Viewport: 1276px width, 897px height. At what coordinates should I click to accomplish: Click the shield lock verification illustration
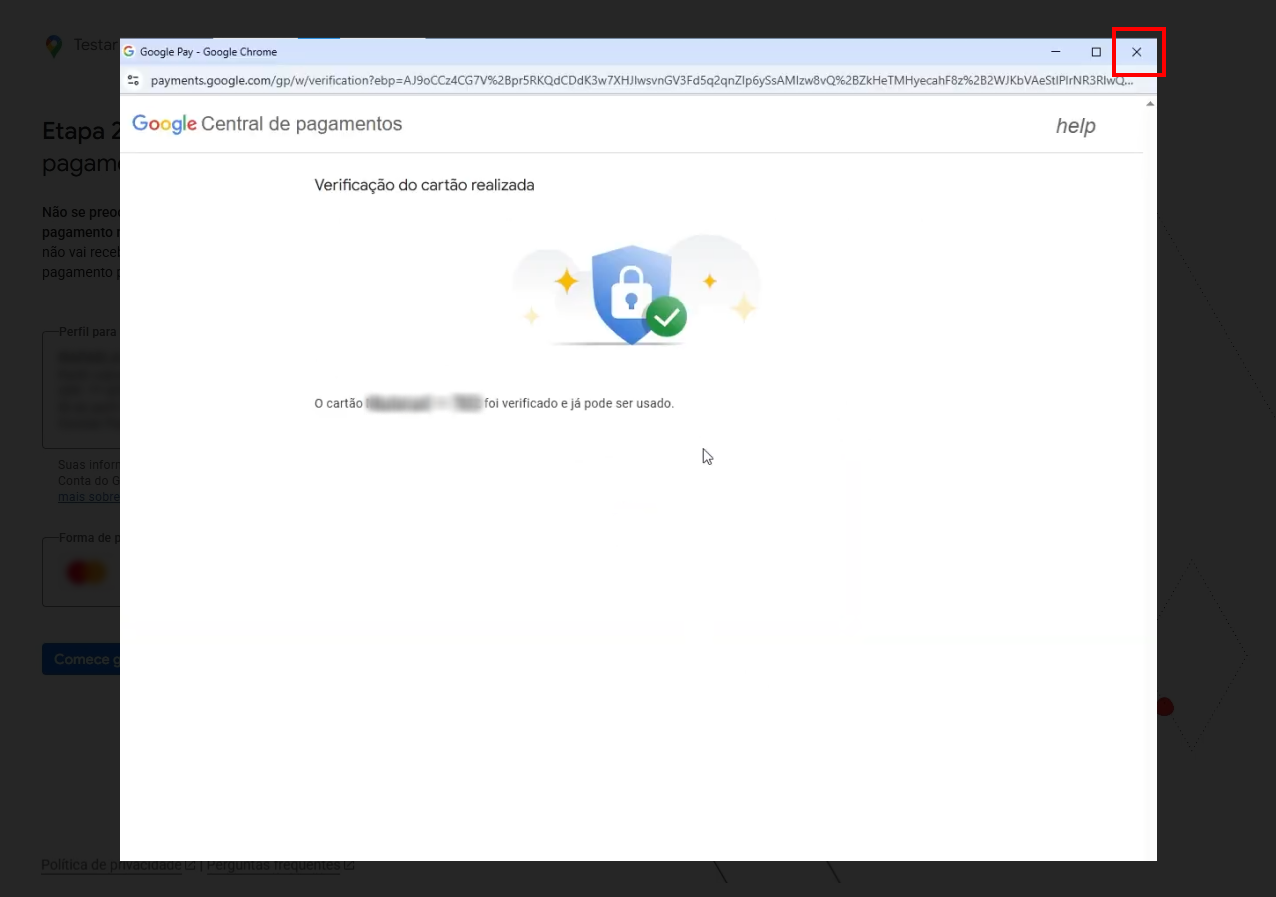(635, 292)
